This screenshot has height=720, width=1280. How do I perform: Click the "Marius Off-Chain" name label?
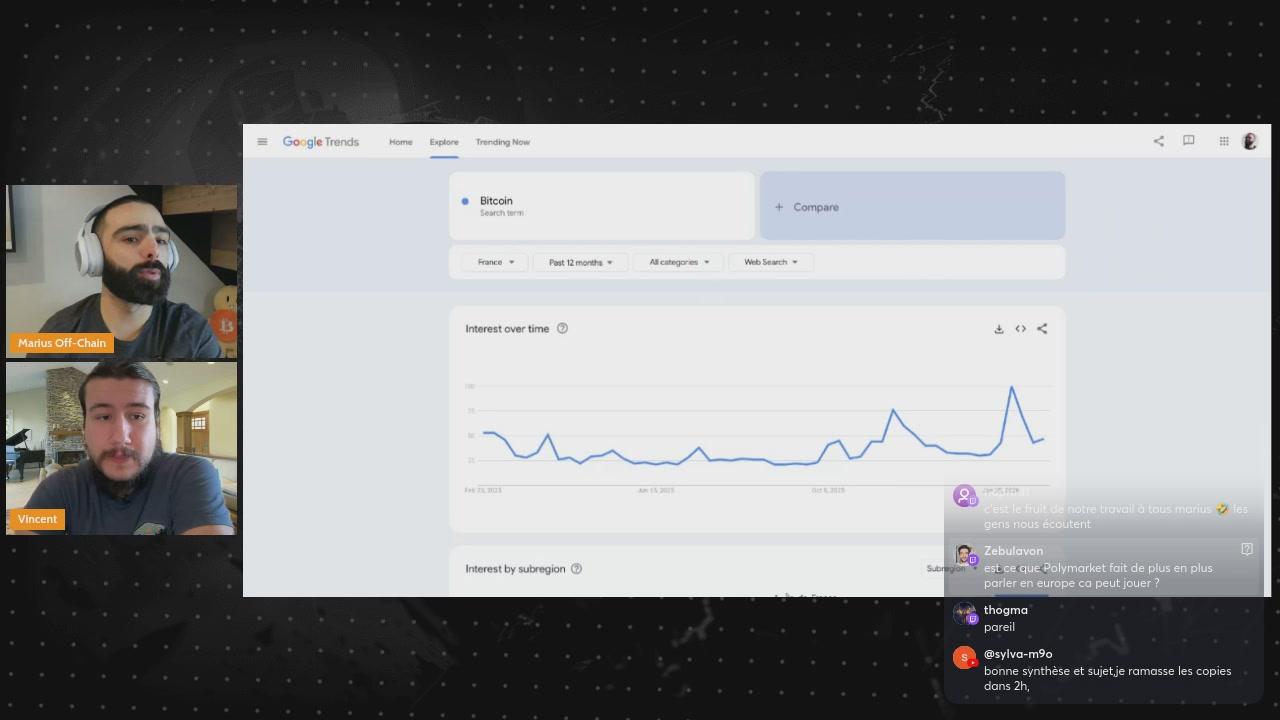(x=62, y=343)
